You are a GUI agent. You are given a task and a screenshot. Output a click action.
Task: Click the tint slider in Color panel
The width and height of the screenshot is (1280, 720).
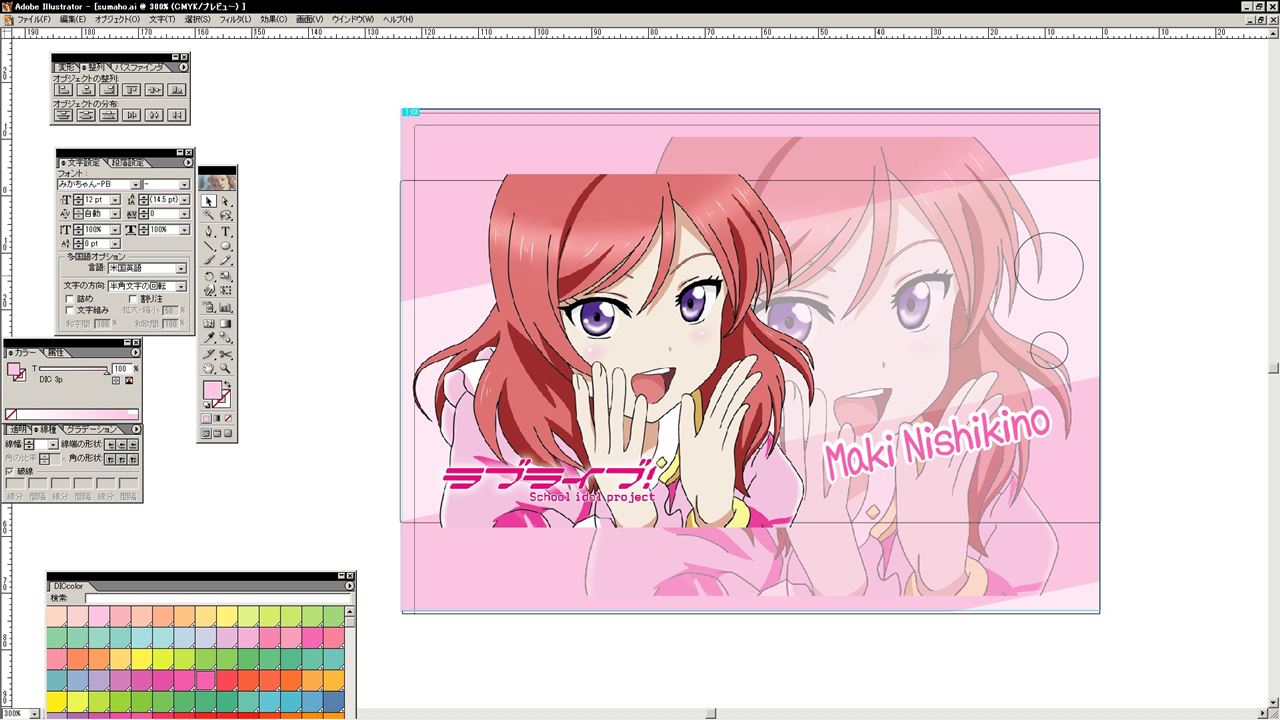point(73,369)
